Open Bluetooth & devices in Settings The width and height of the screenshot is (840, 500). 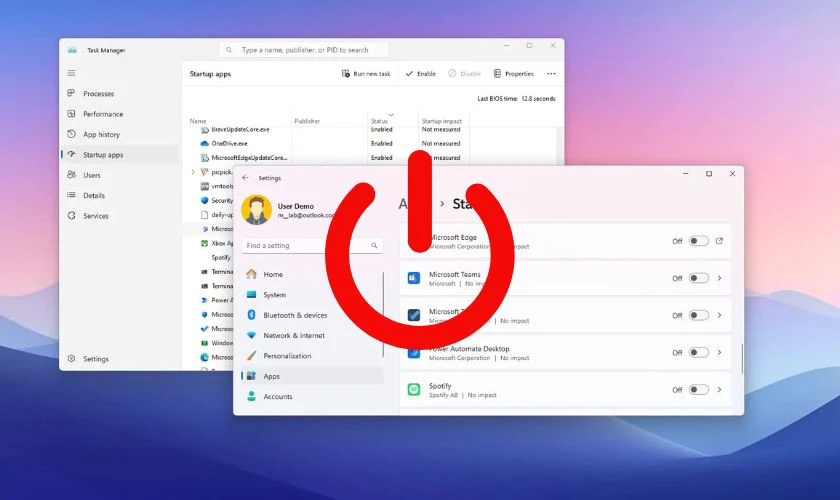(313, 315)
